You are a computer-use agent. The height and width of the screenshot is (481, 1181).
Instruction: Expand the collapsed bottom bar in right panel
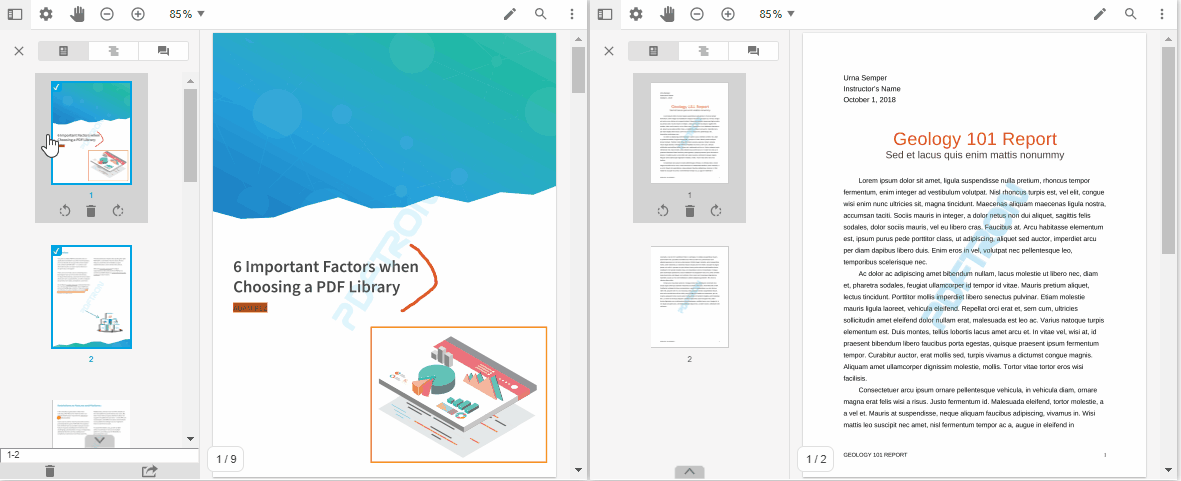(690, 472)
